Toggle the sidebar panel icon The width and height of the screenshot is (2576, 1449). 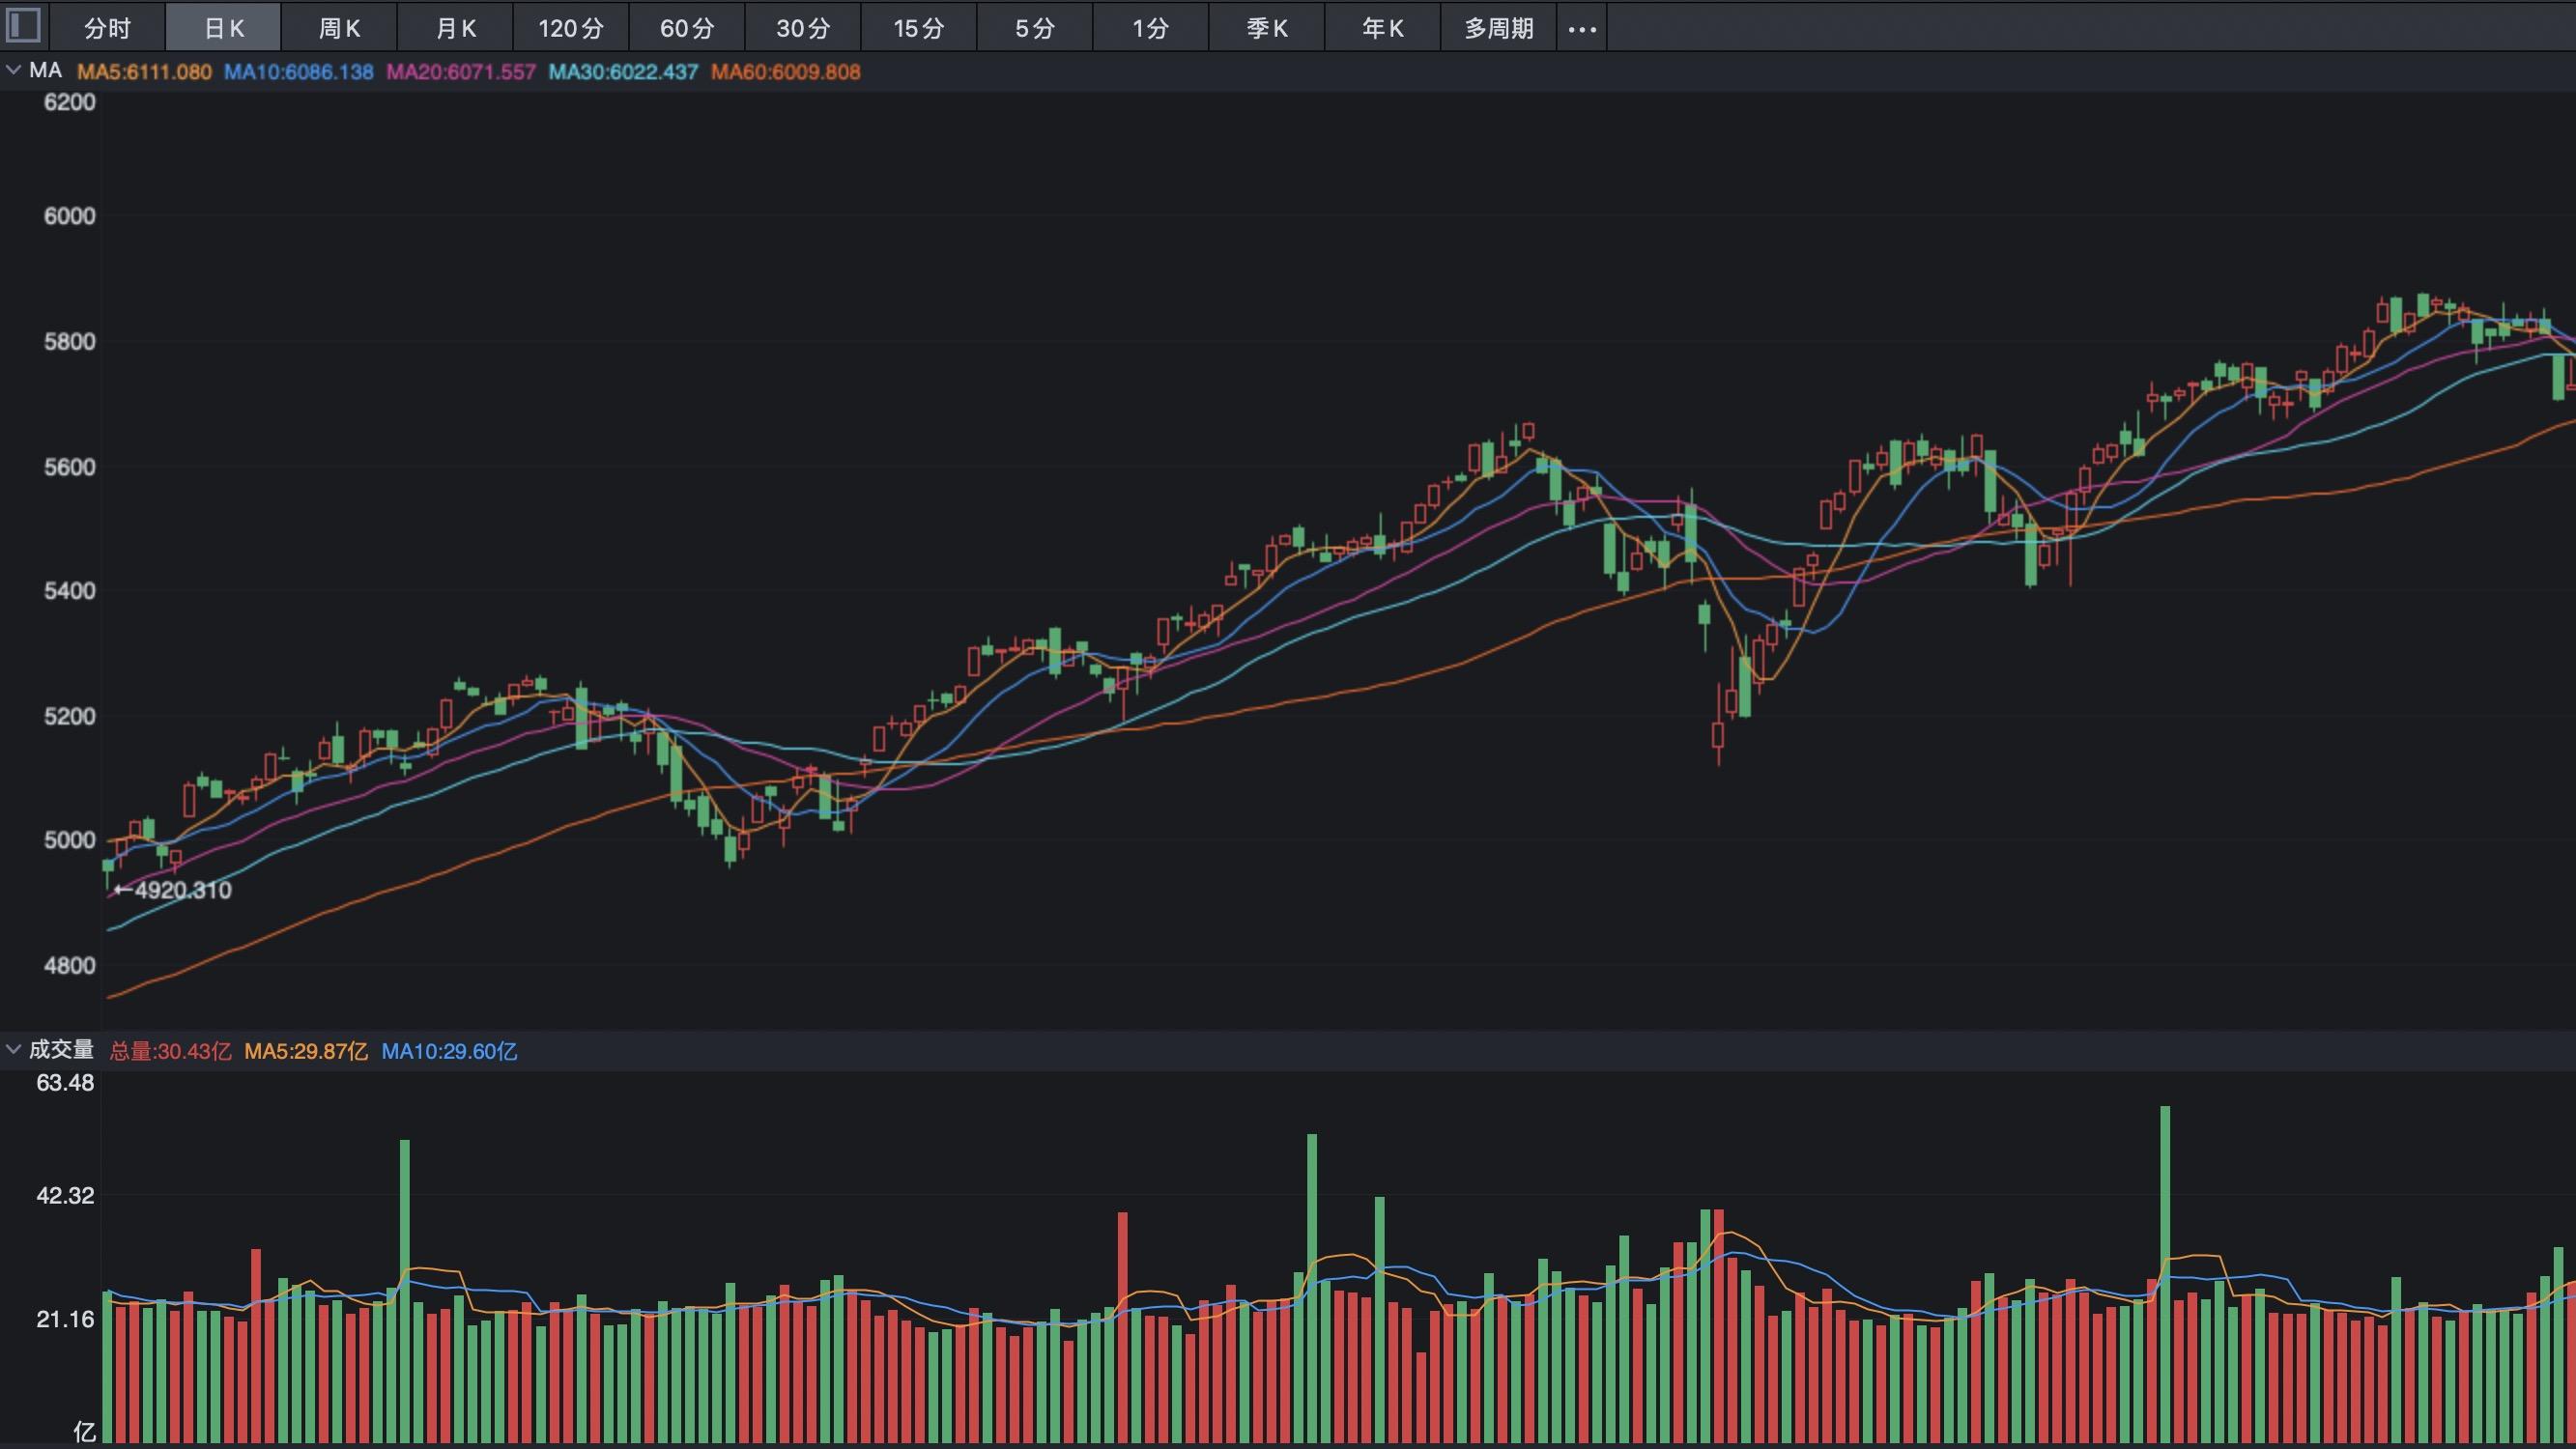tap(23, 26)
